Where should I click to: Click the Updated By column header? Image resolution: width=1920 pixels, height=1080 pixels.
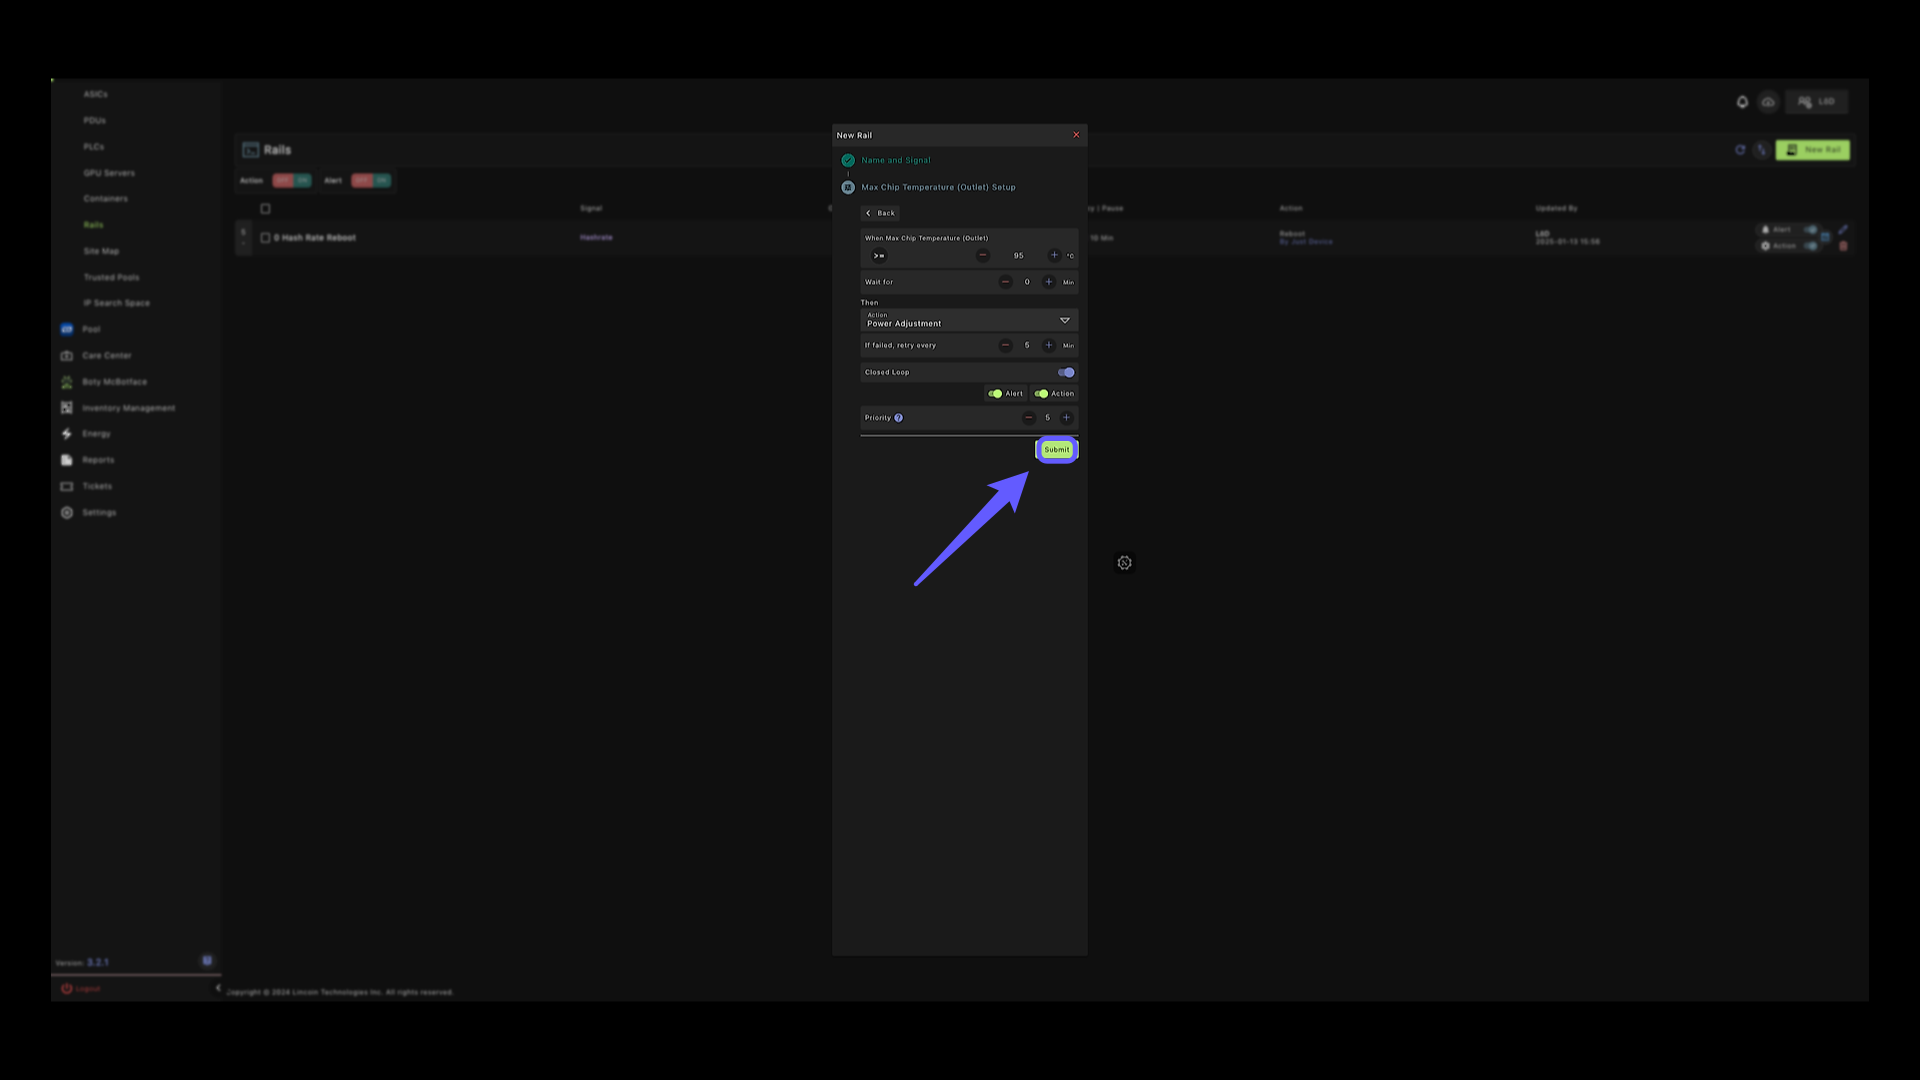click(1556, 209)
